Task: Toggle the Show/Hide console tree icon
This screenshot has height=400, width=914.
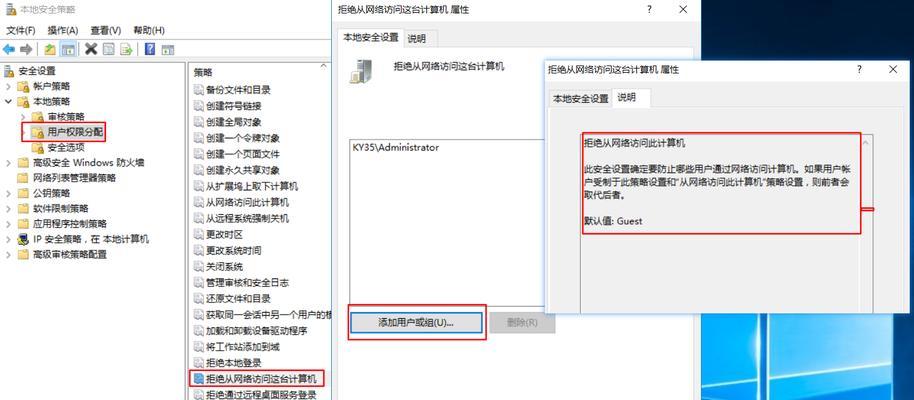Action: 68,49
